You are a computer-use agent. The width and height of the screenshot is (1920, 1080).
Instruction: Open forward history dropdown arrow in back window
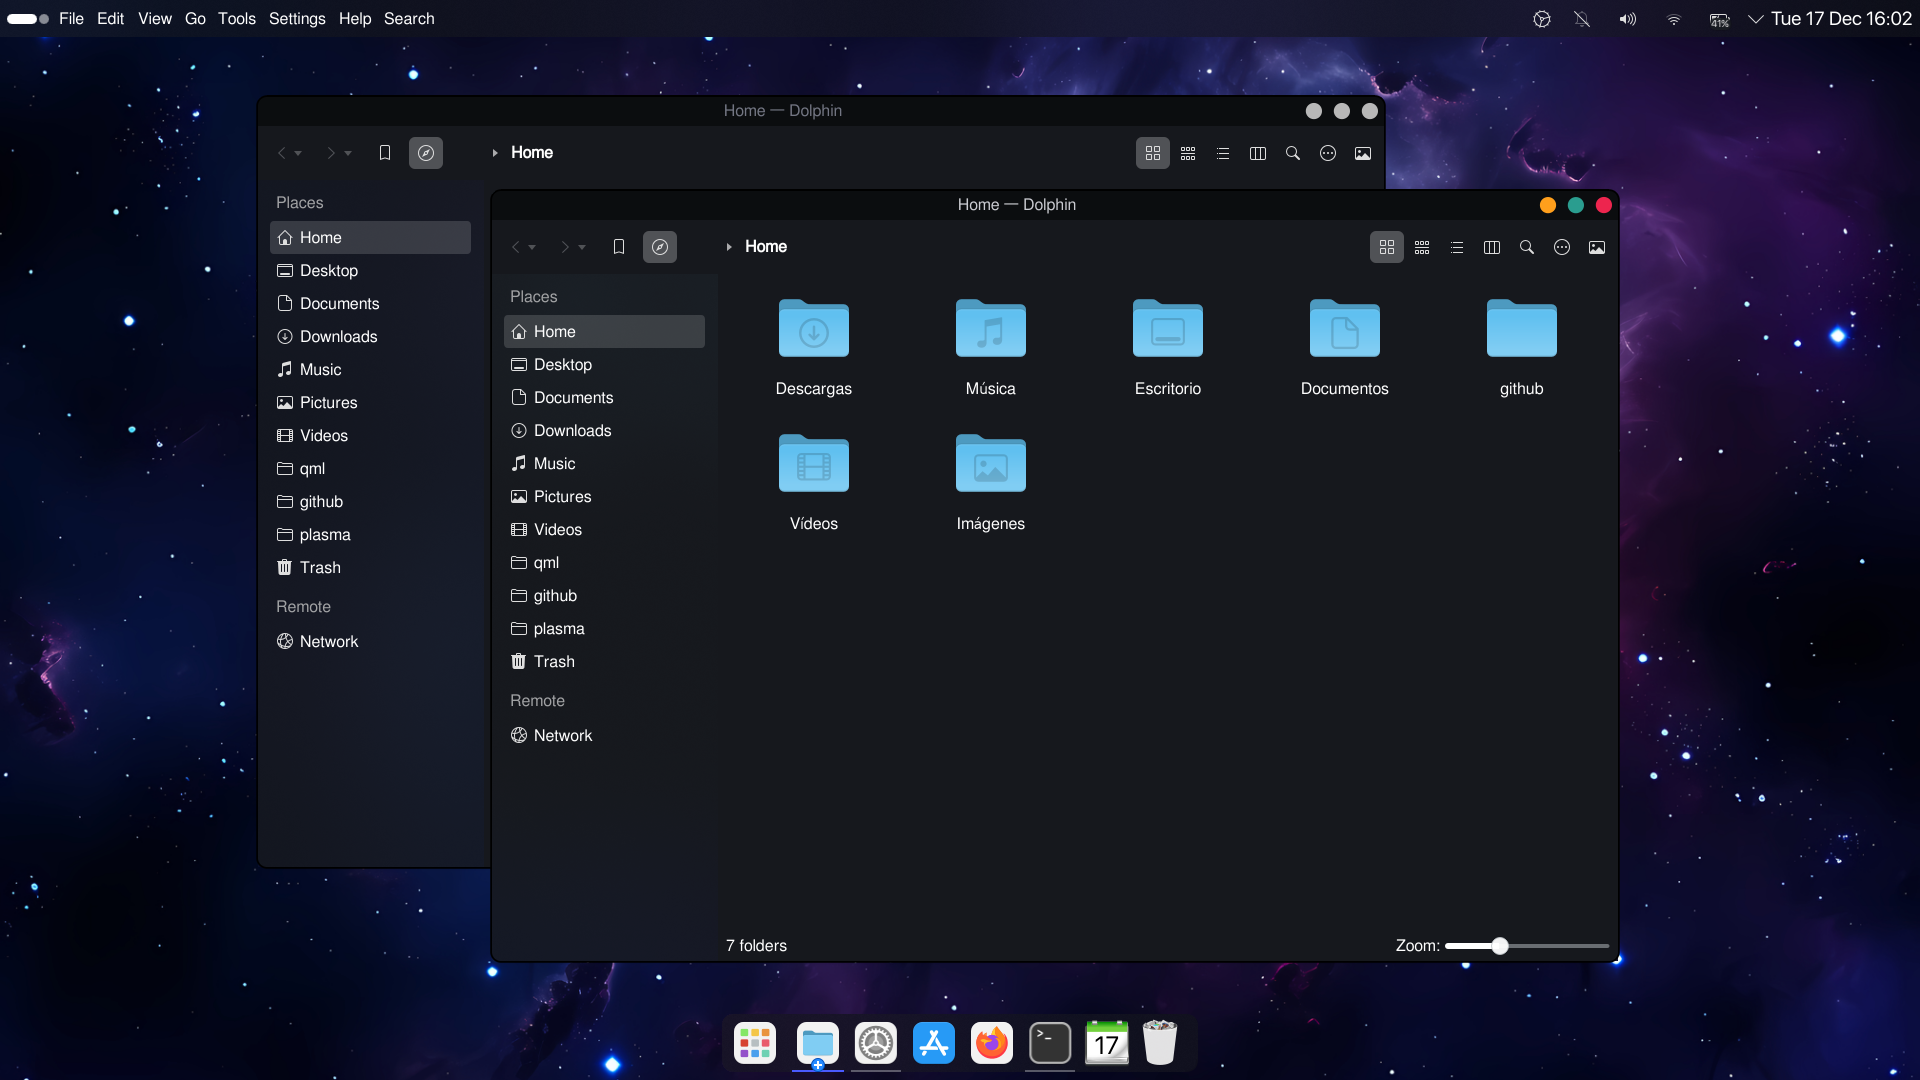pyautogui.click(x=348, y=153)
